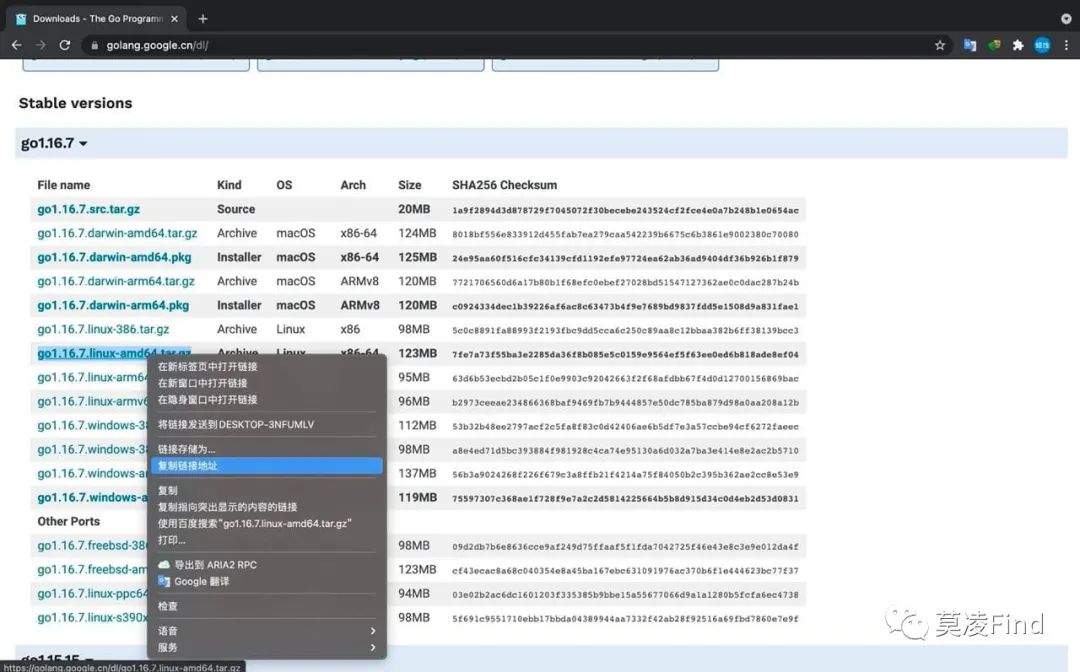
Task: Close the Downloads - The Go Programming tab
Action: (x=174, y=19)
